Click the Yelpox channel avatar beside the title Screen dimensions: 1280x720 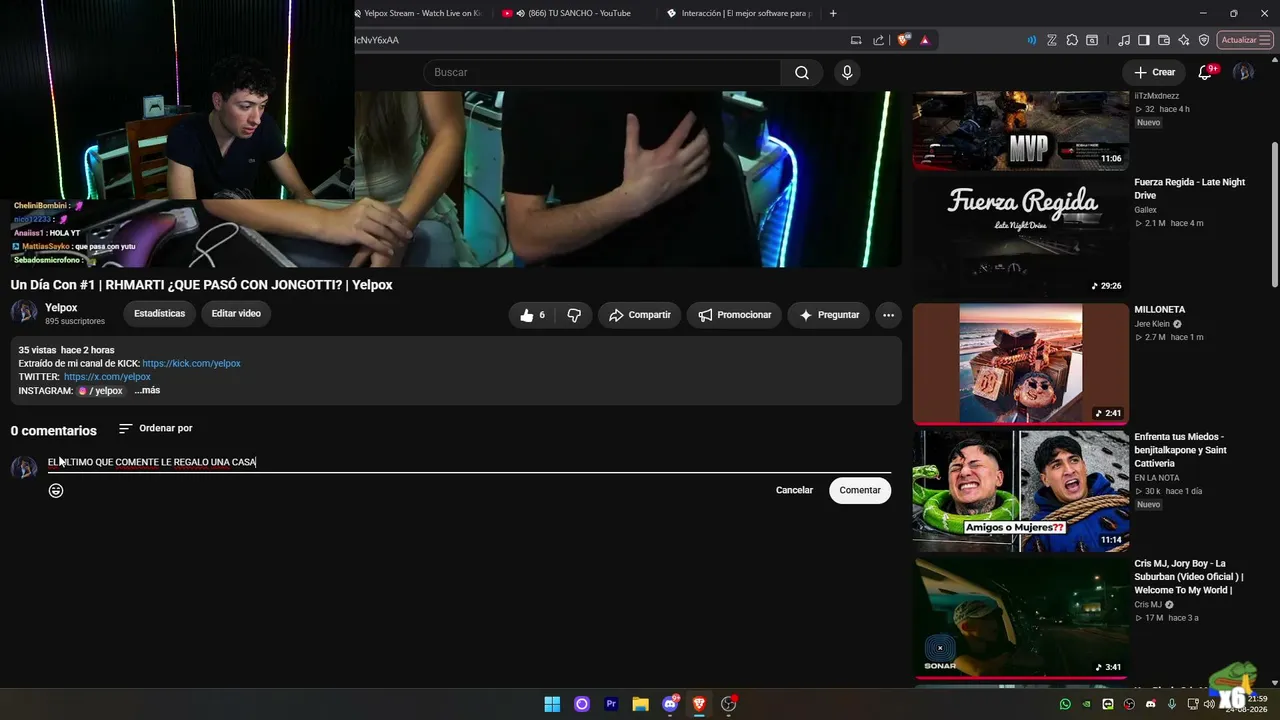coord(24,313)
